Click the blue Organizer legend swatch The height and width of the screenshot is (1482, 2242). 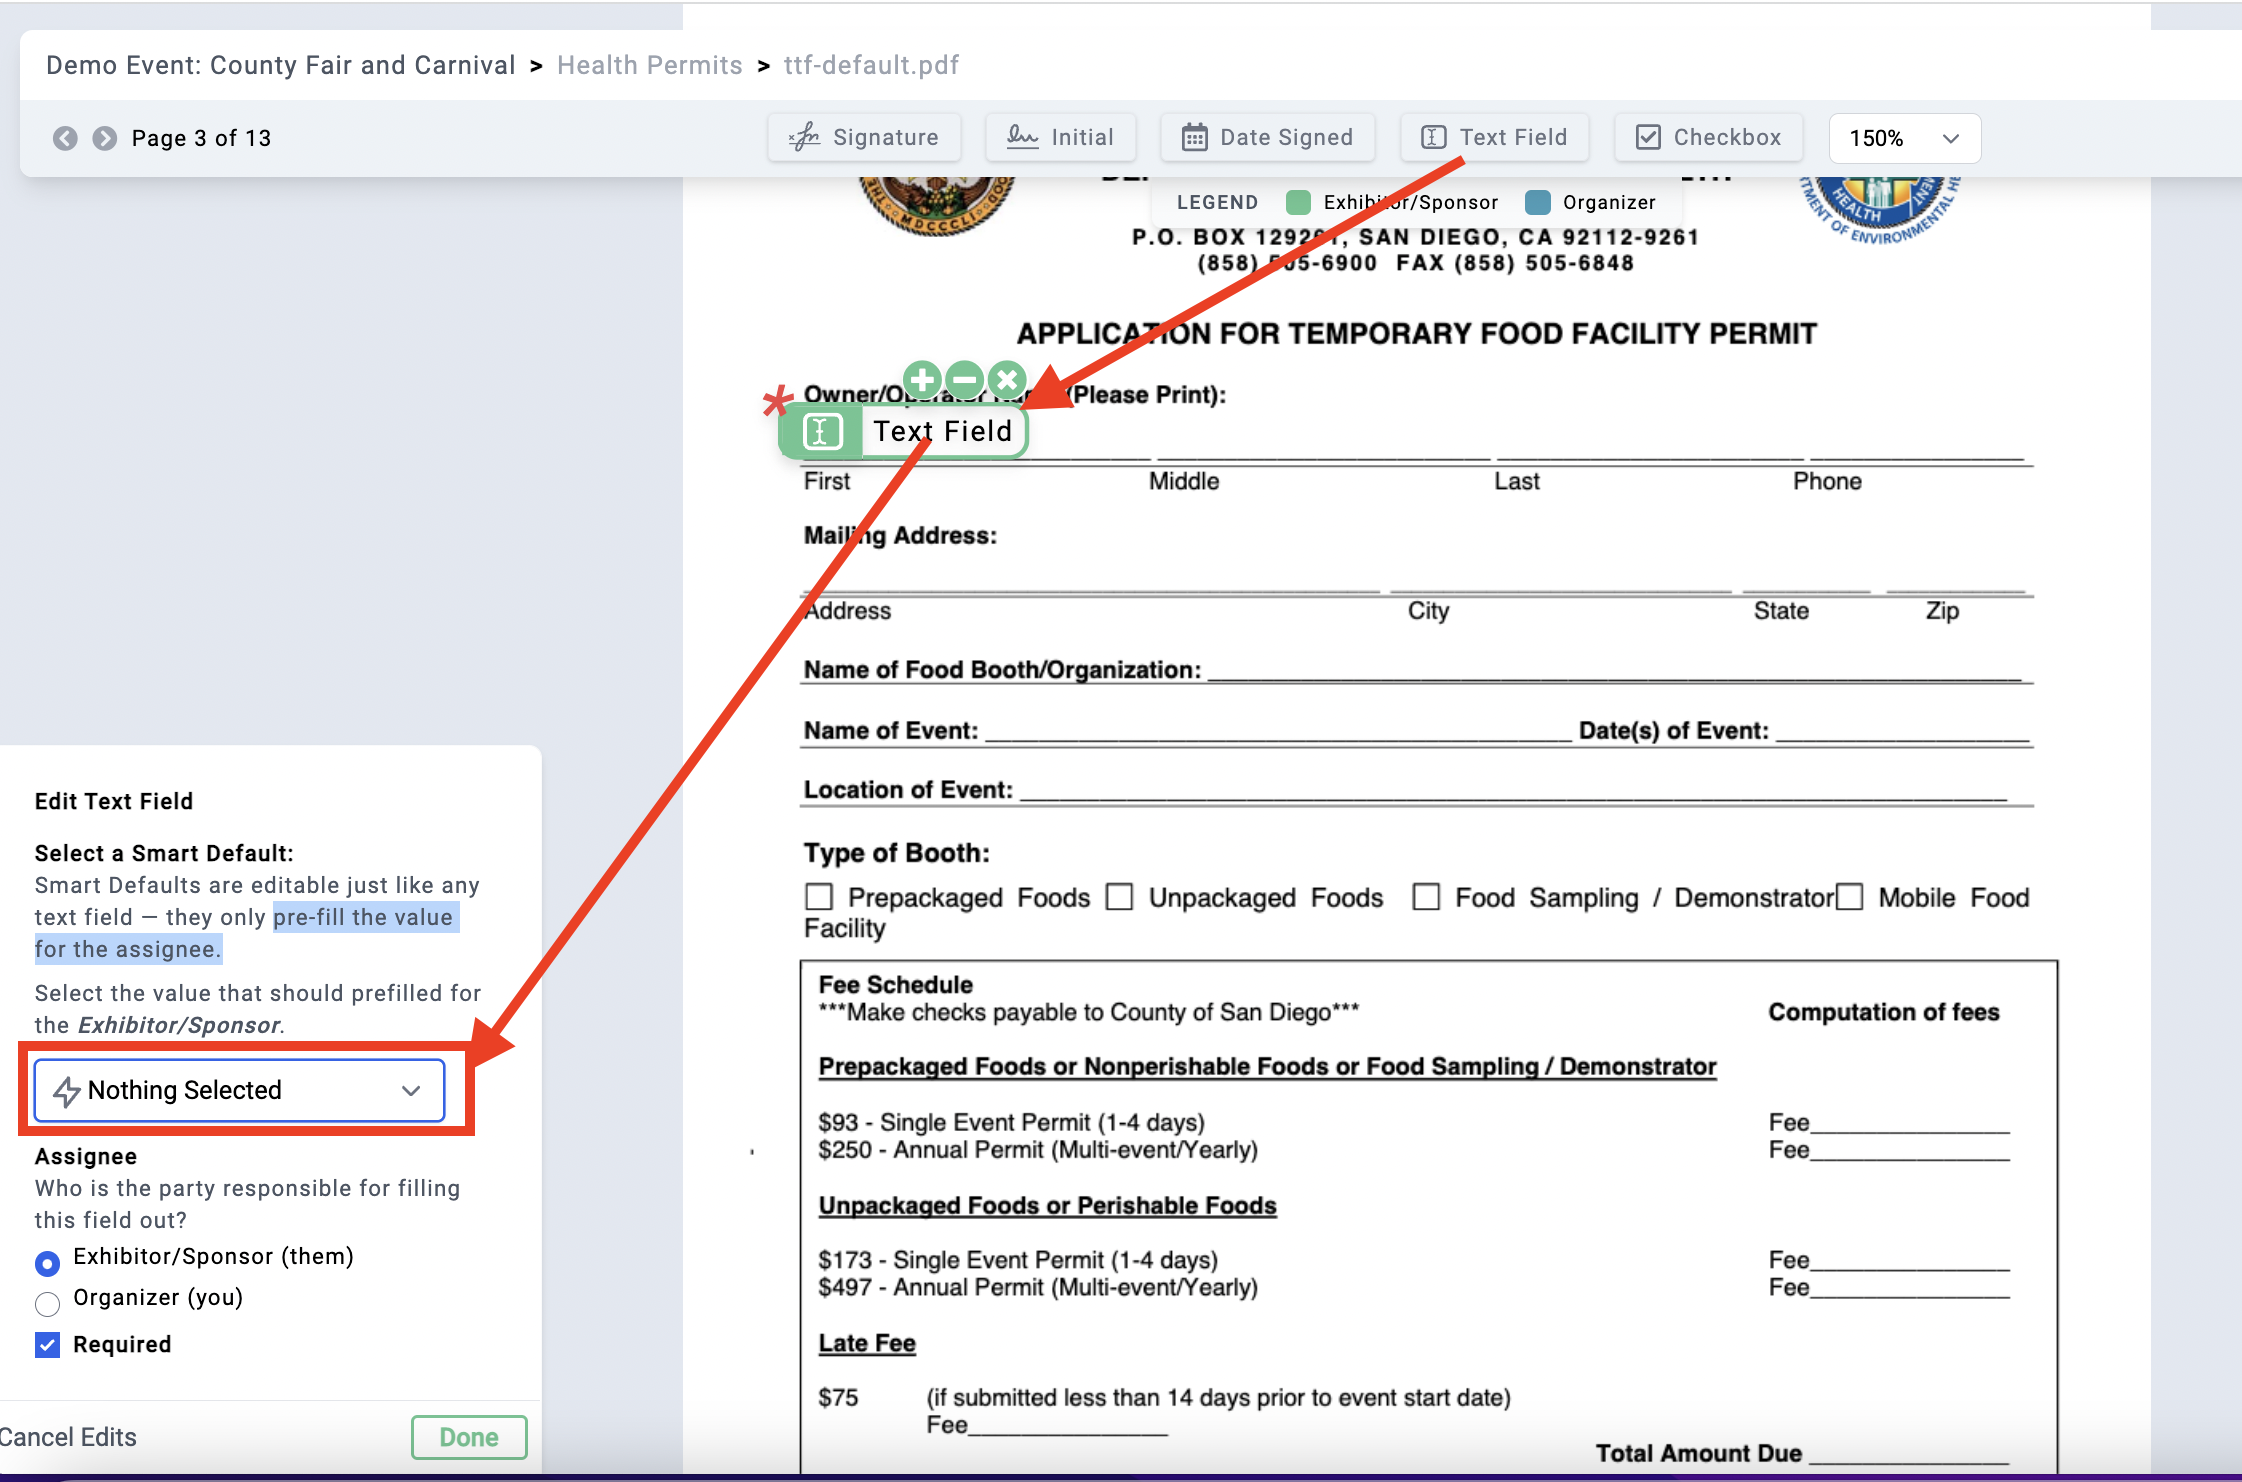(1538, 202)
